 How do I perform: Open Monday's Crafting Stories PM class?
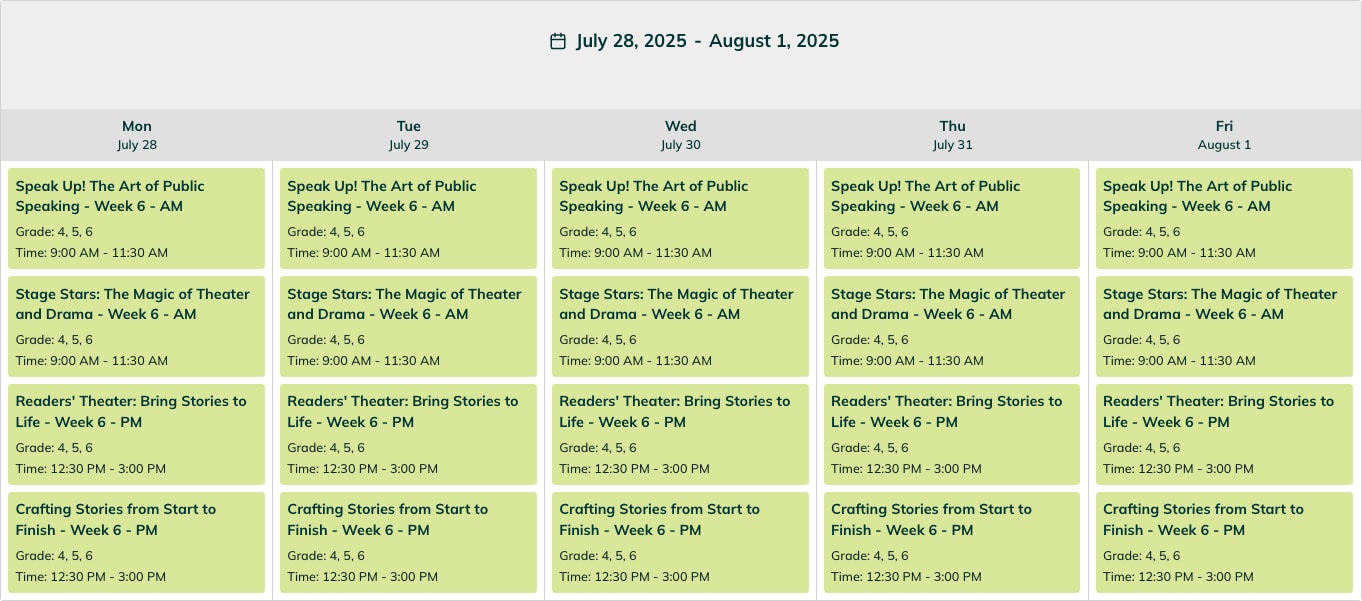(x=136, y=542)
